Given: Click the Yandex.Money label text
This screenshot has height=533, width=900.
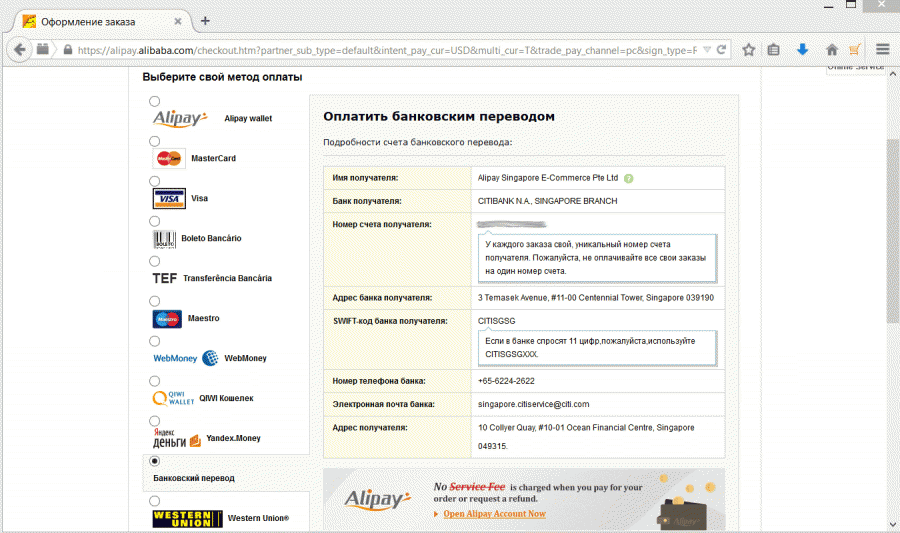Looking at the screenshot, I should point(233,438).
